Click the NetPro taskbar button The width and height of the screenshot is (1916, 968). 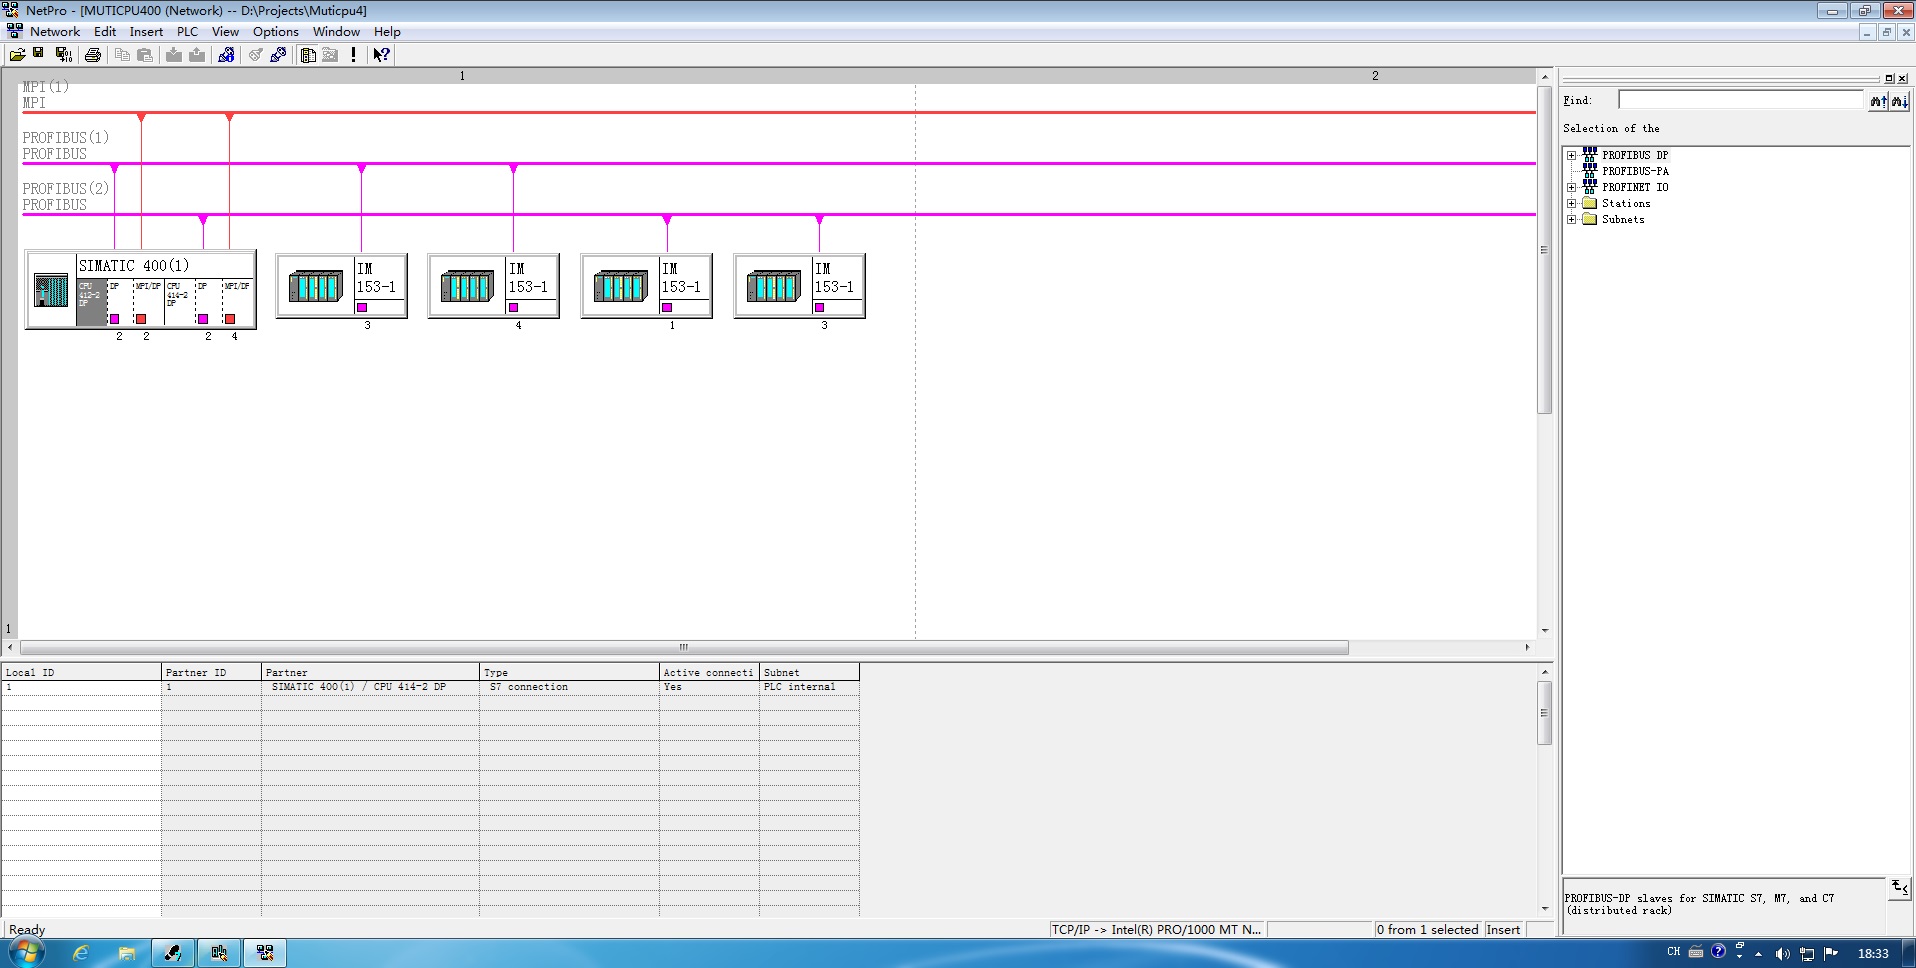click(265, 953)
